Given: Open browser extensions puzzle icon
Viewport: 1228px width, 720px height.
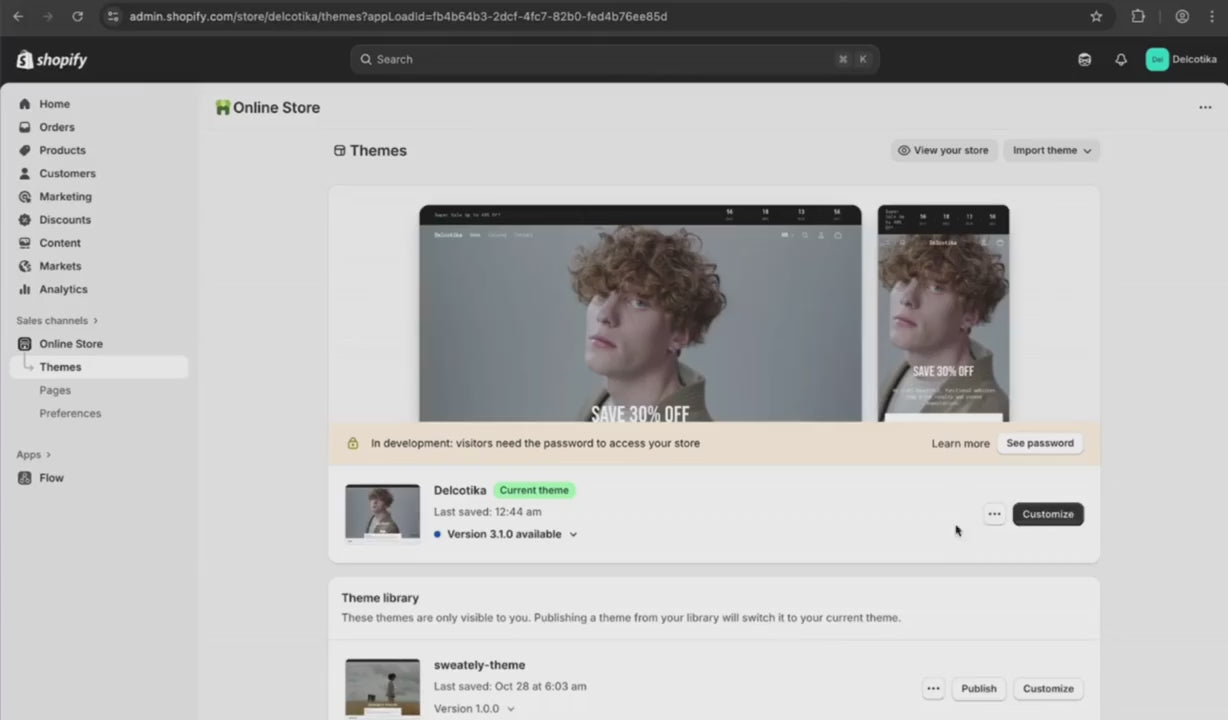Looking at the screenshot, I should [x=1138, y=16].
